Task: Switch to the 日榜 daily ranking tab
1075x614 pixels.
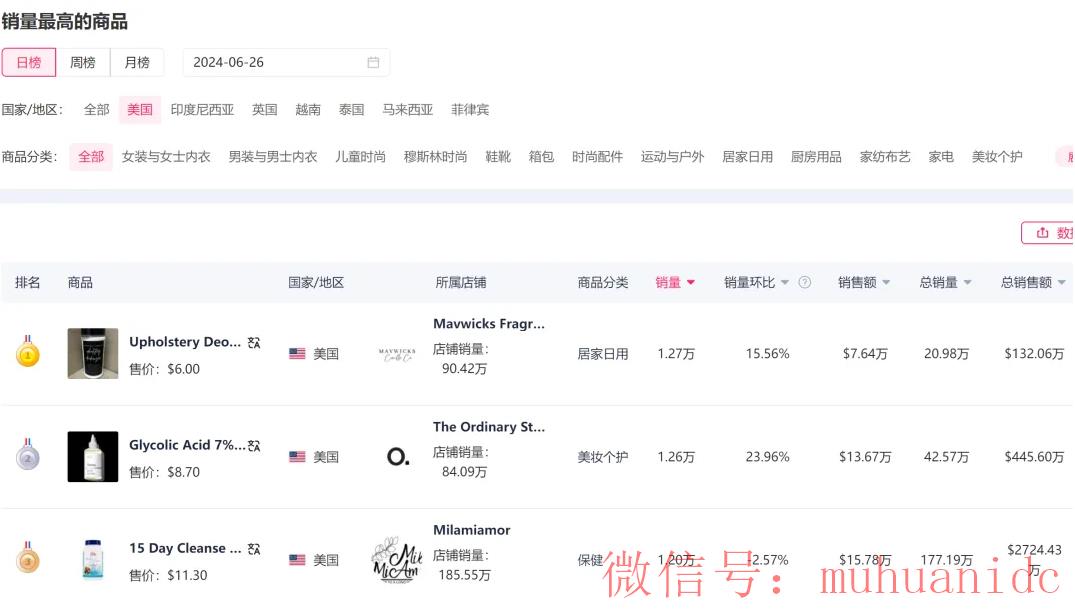Action: [29, 62]
